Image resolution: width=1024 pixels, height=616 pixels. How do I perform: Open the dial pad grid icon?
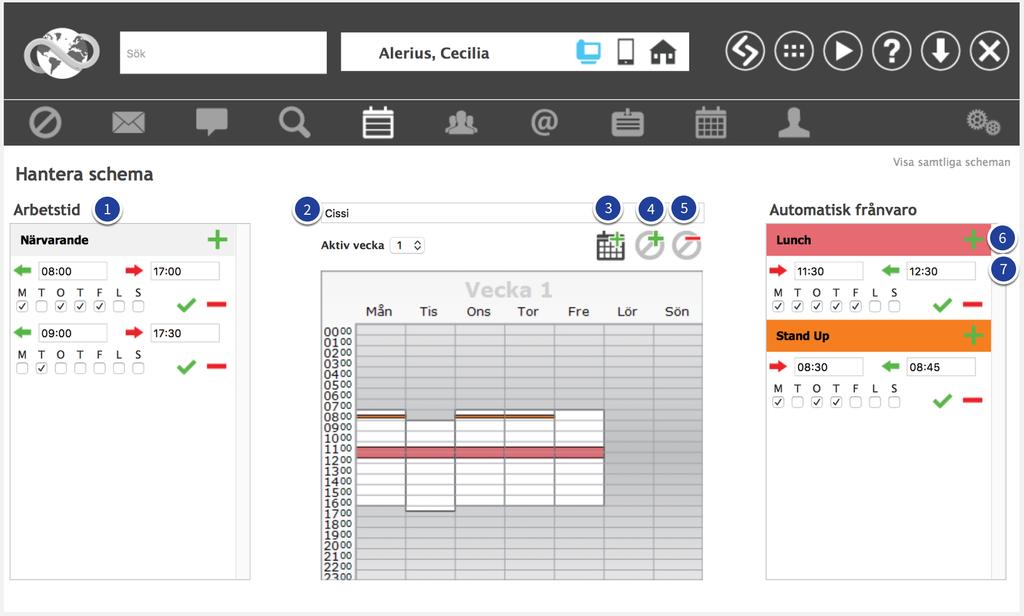793,51
